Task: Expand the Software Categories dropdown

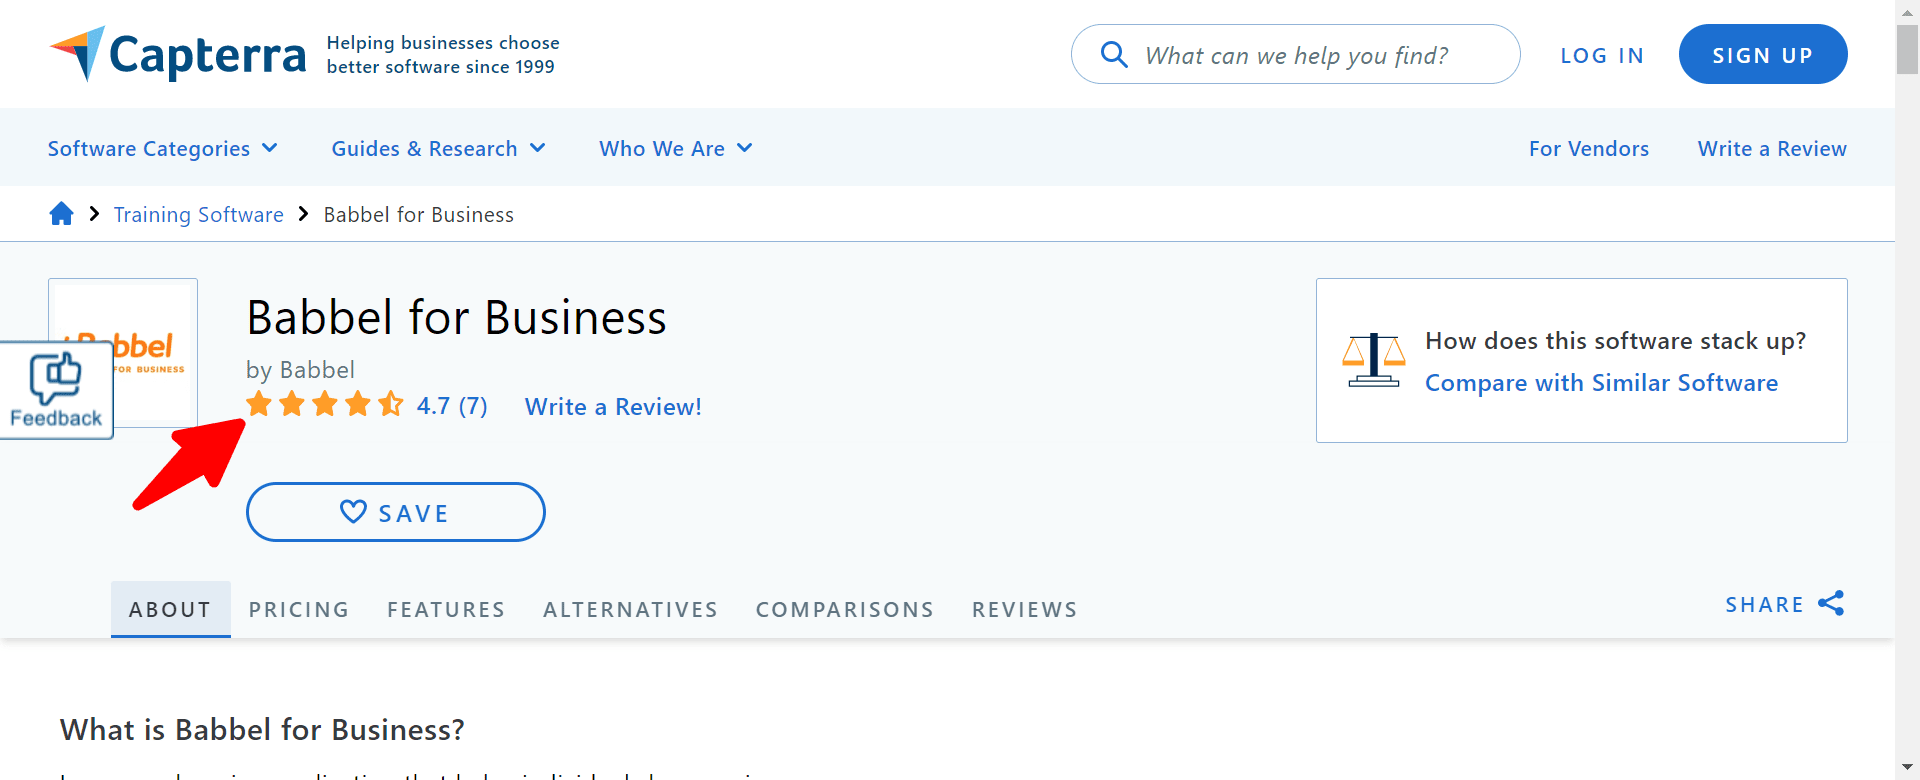Action: click(x=162, y=148)
